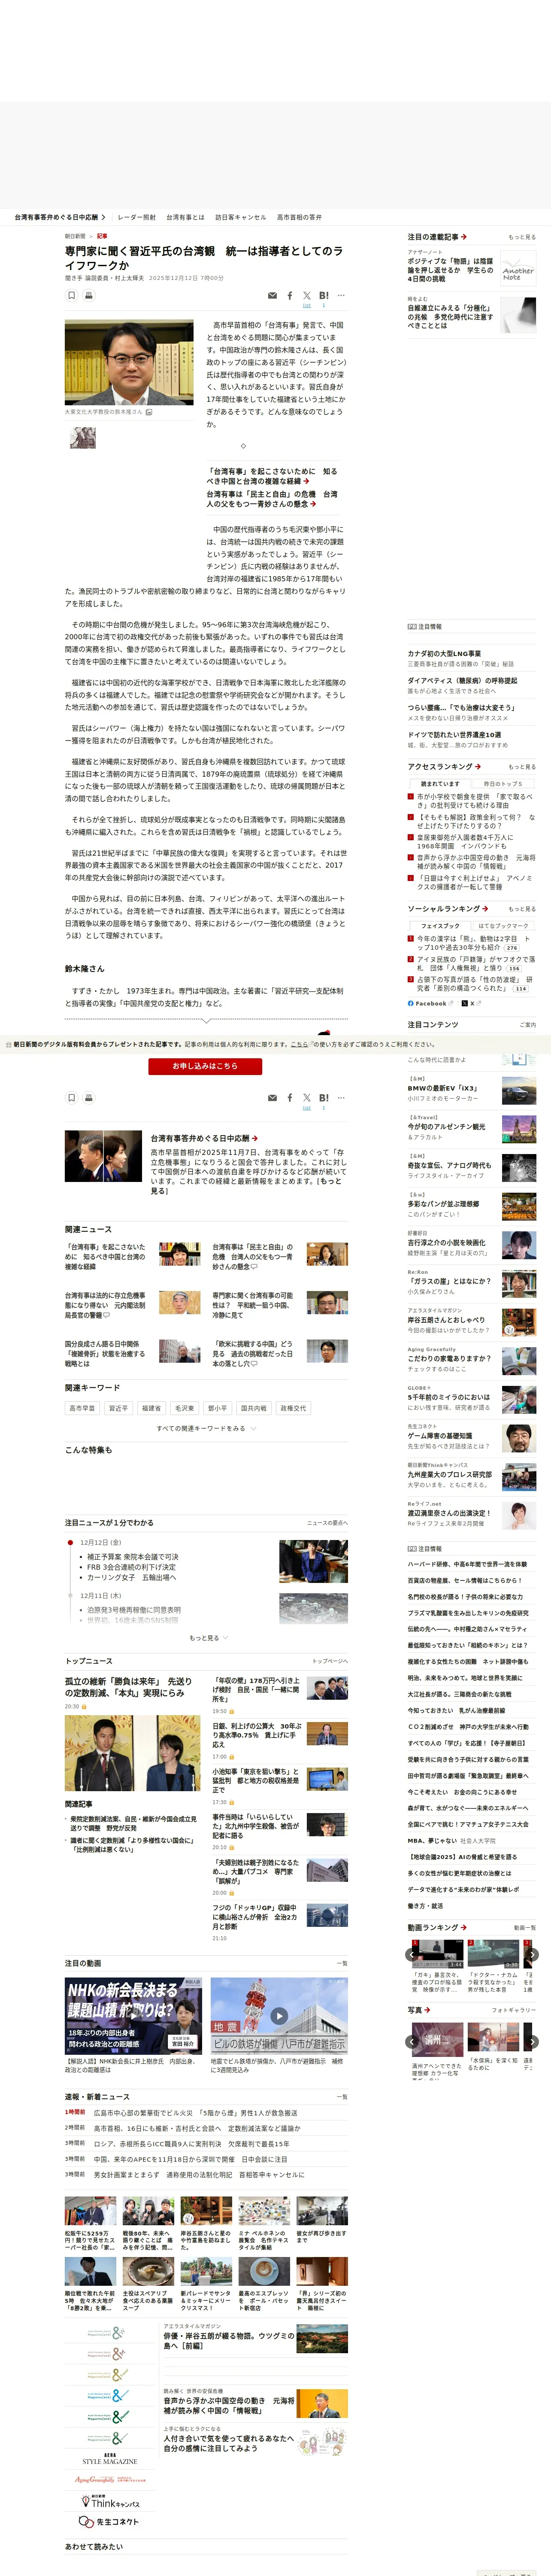Select the 習近平 keyword tag

tap(118, 1408)
